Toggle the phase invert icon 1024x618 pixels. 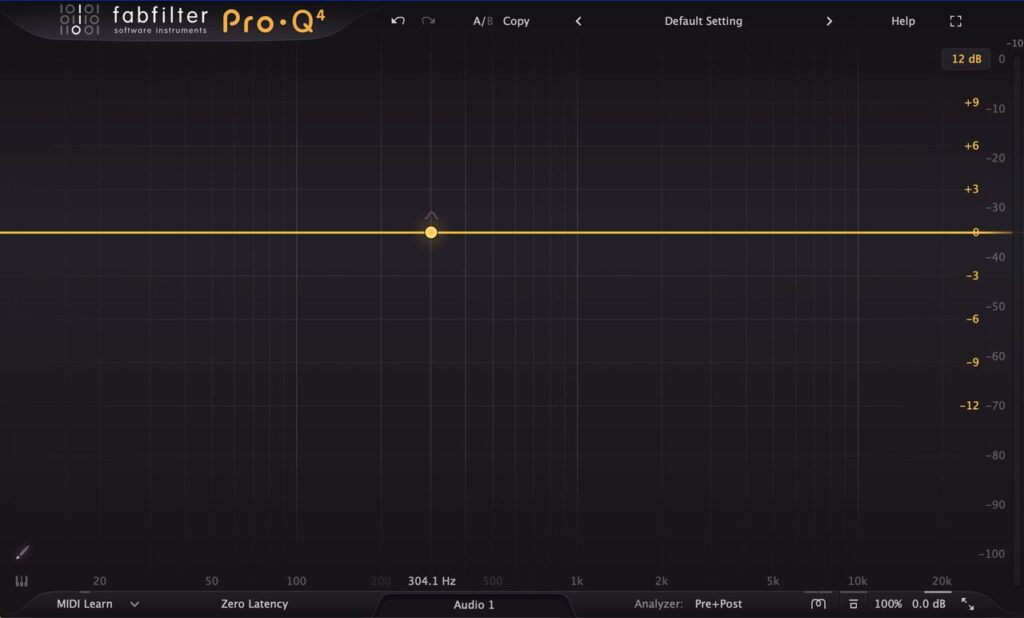click(818, 604)
